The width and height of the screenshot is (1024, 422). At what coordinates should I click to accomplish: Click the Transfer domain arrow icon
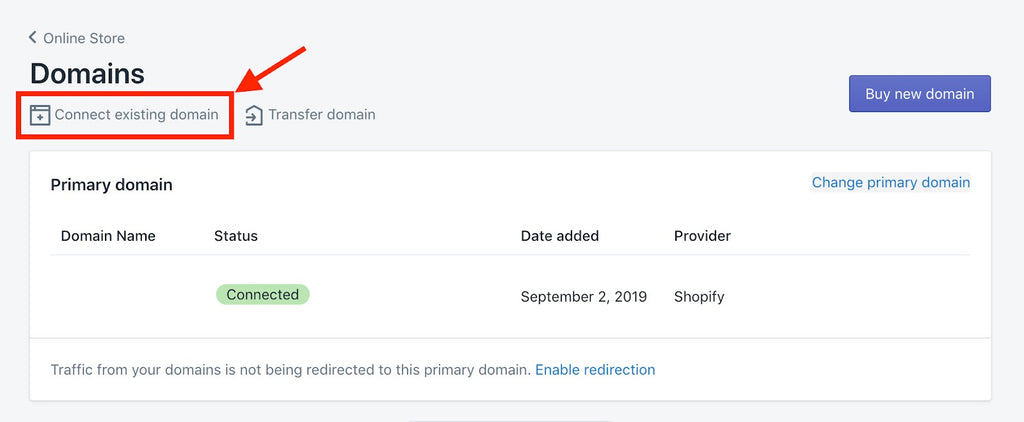254,115
